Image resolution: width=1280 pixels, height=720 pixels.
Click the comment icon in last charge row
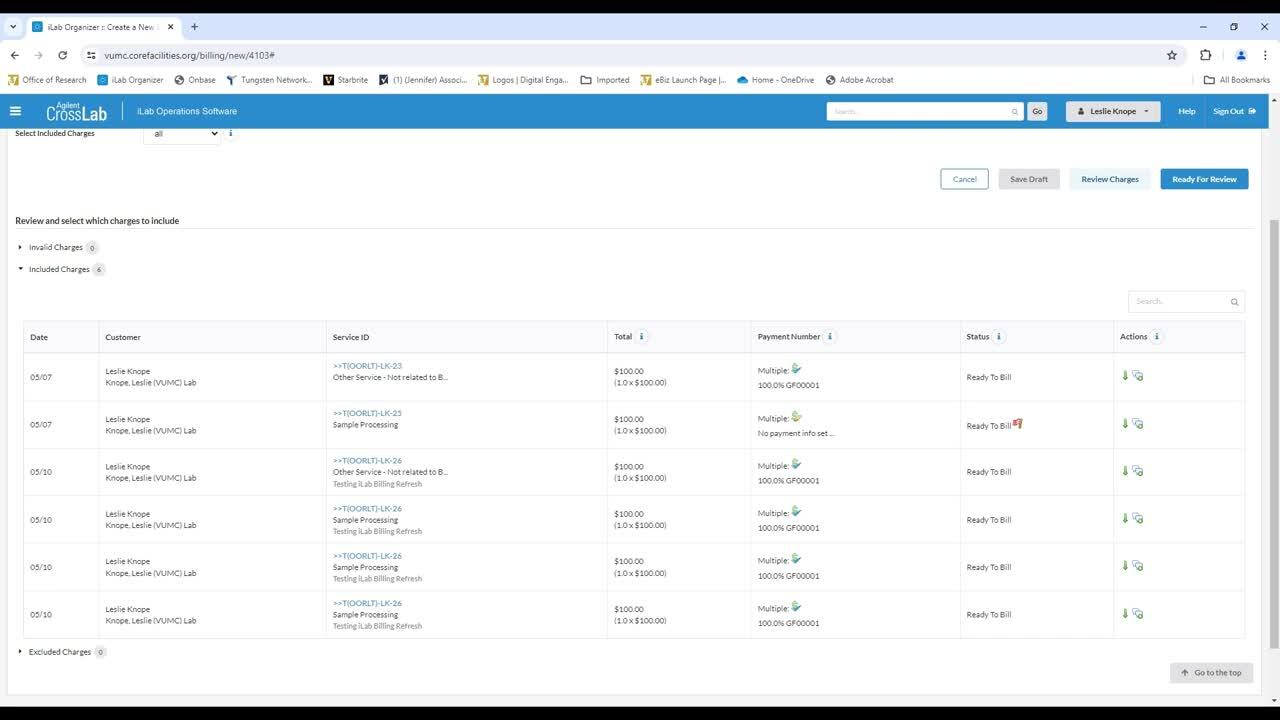coord(1138,614)
